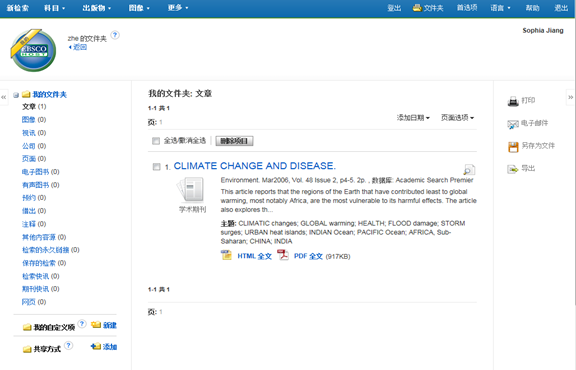Select 期刊快讯 (0) in folder list

point(40,289)
